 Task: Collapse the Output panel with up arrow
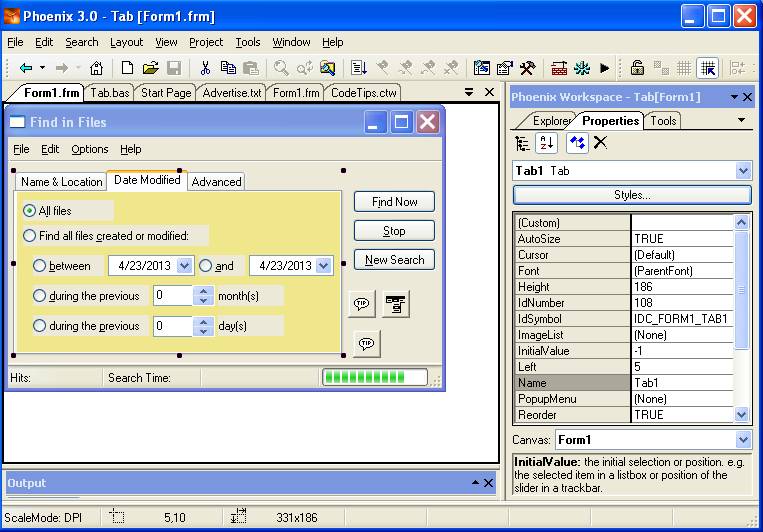click(x=475, y=482)
